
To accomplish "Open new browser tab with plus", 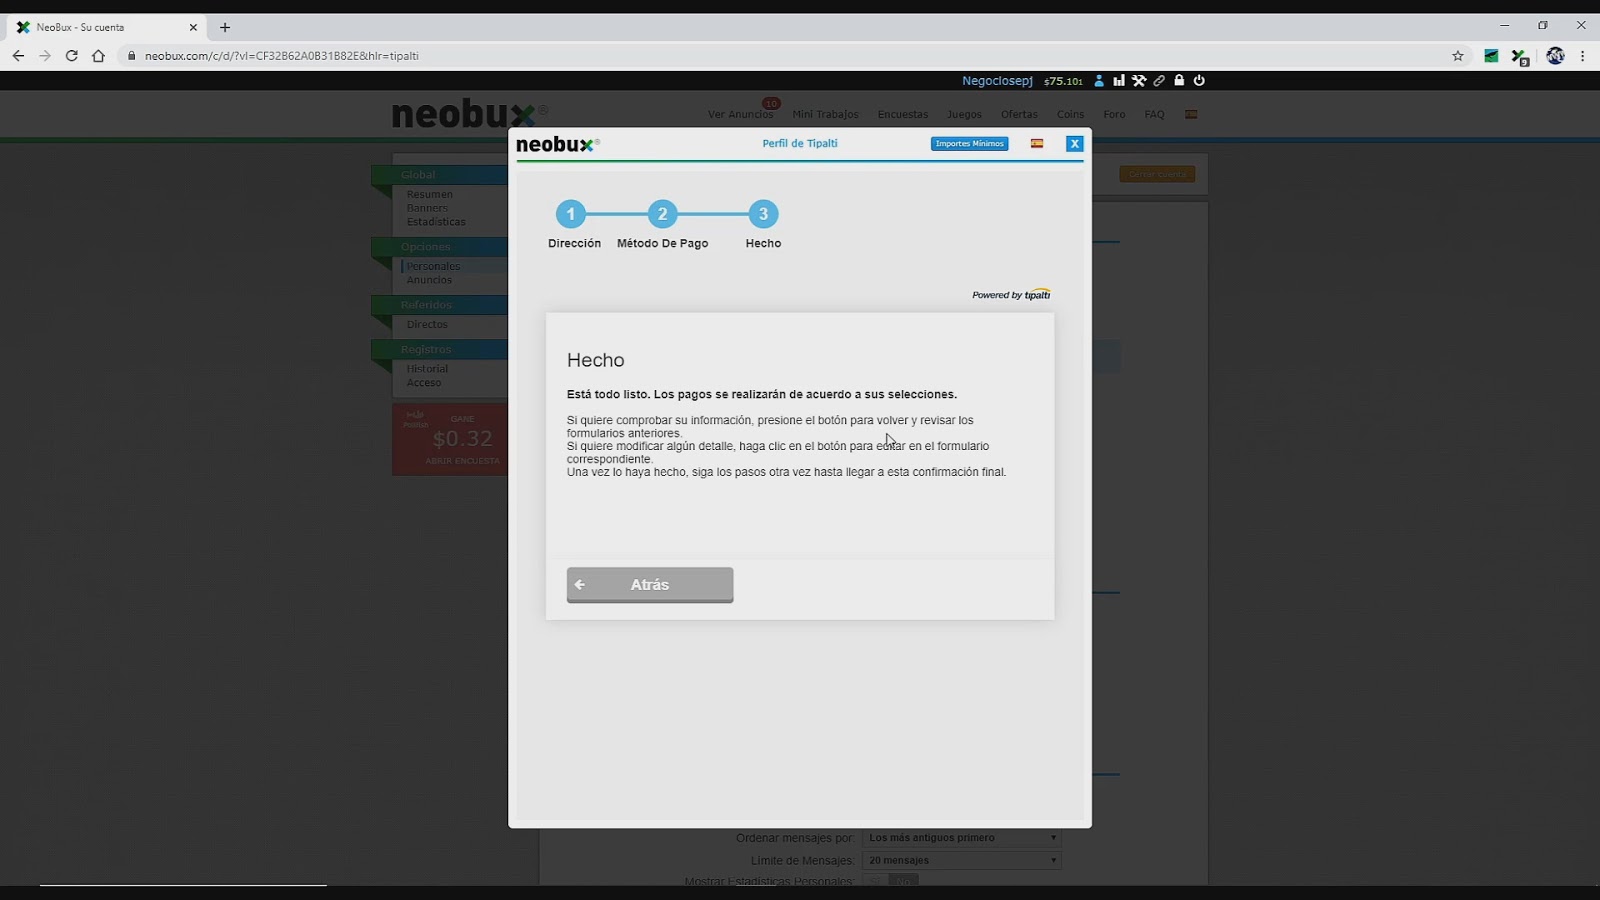I will (x=225, y=27).
